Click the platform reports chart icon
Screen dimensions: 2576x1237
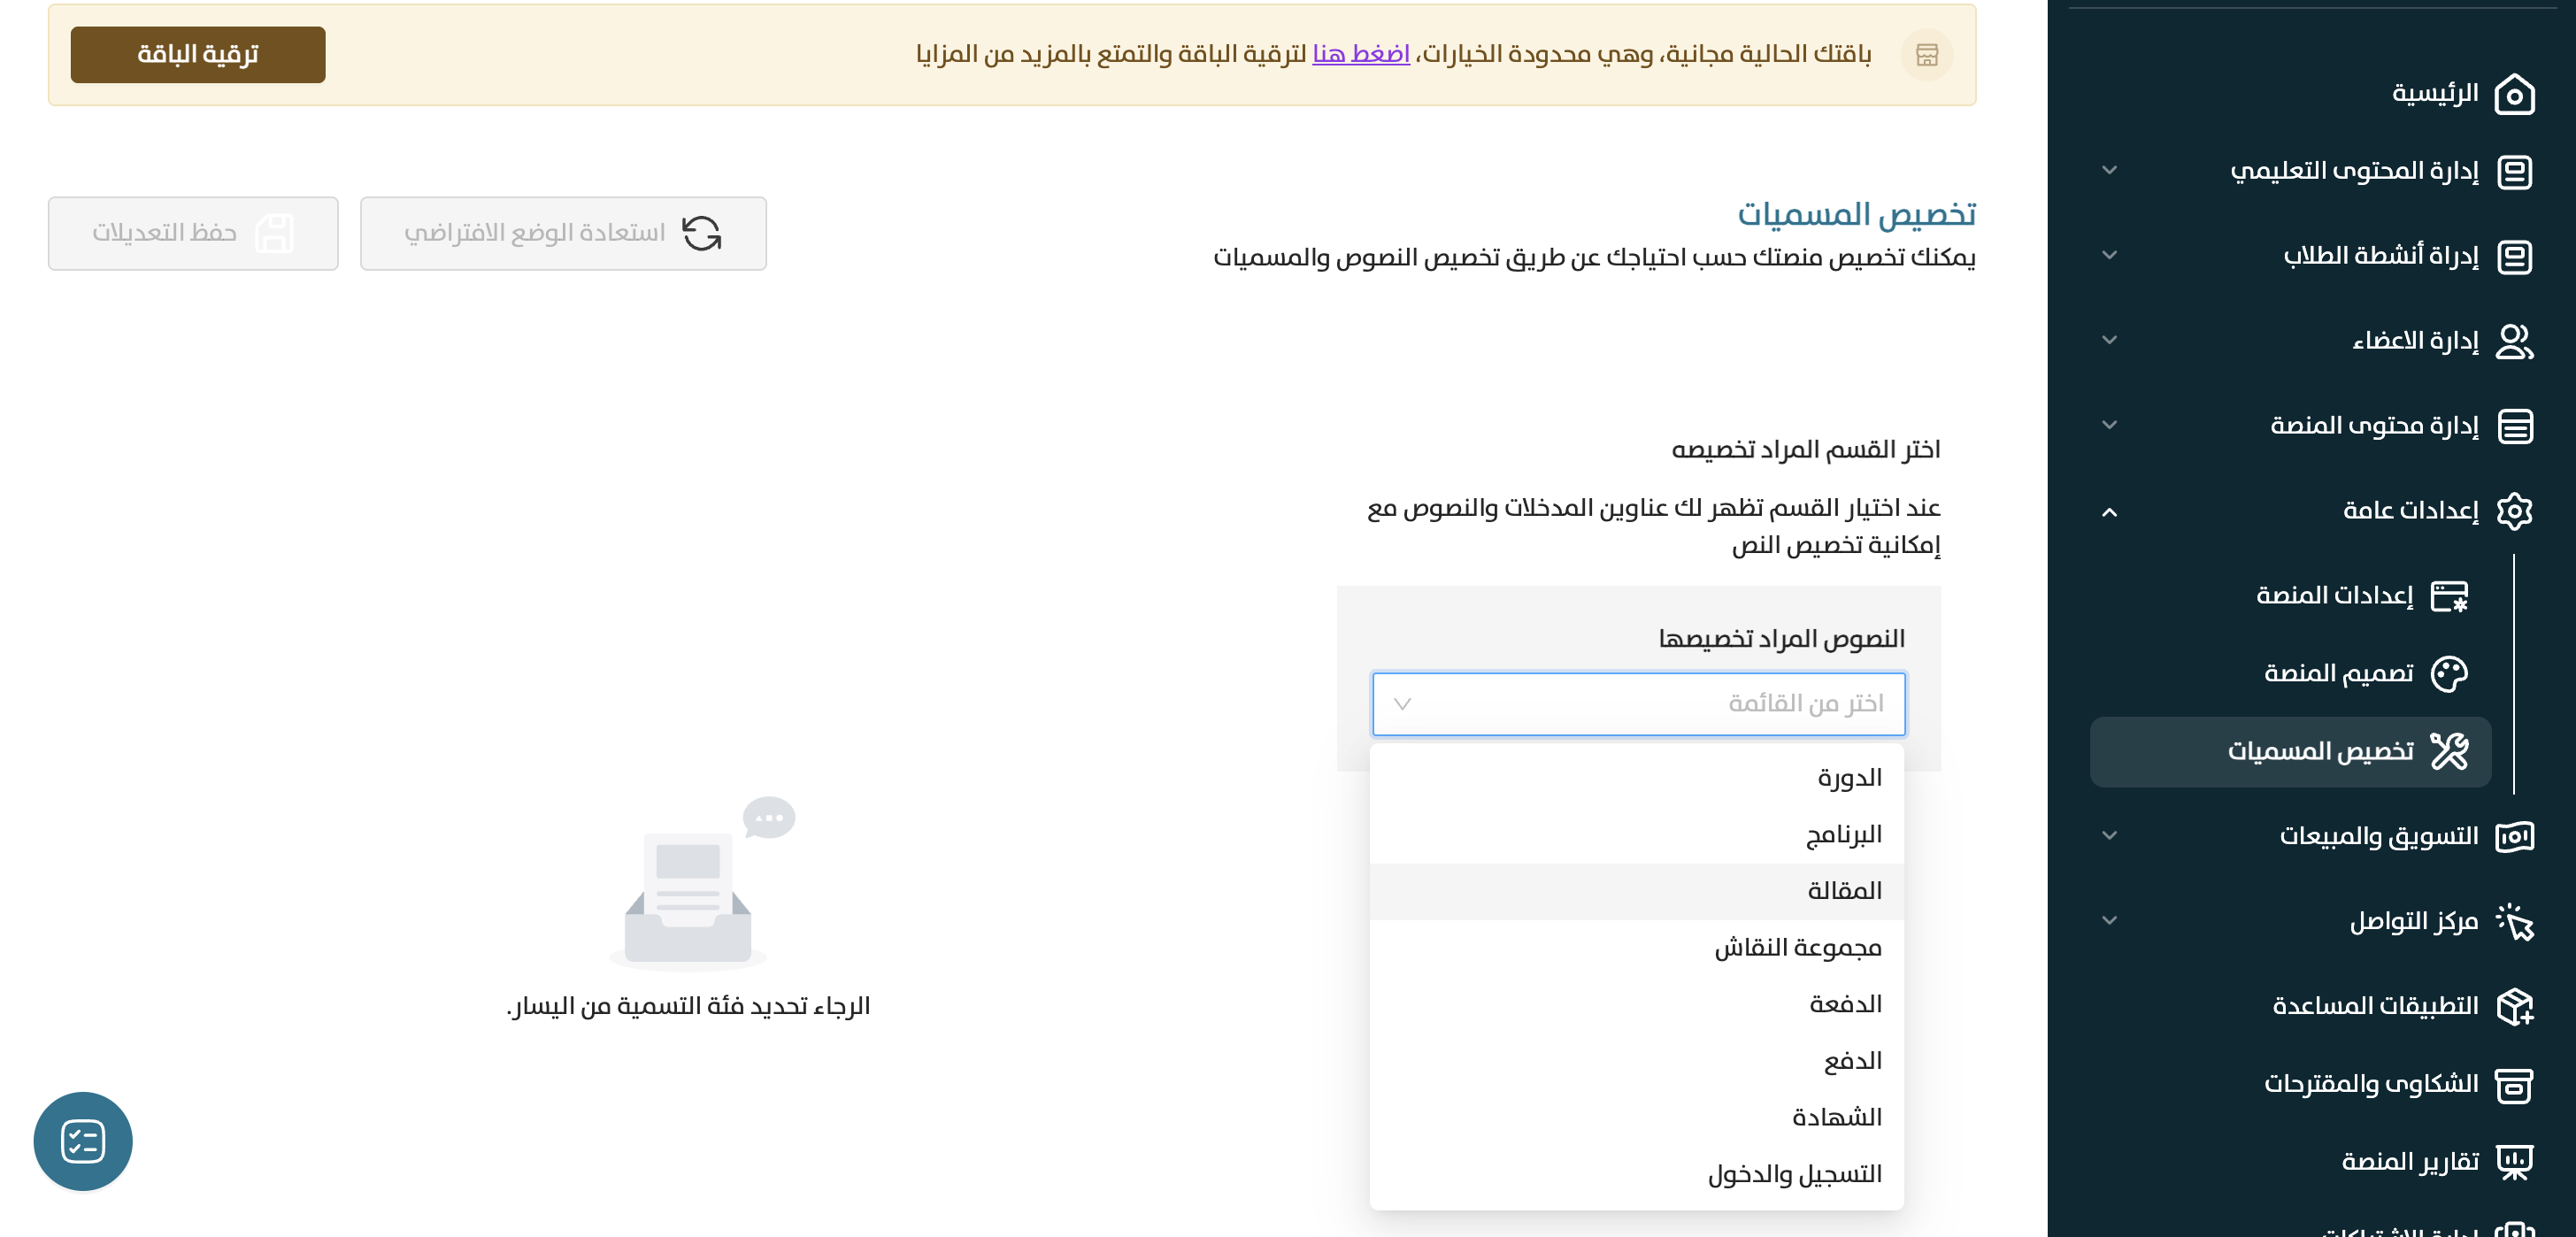pyautogui.click(x=2514, y=1161)
